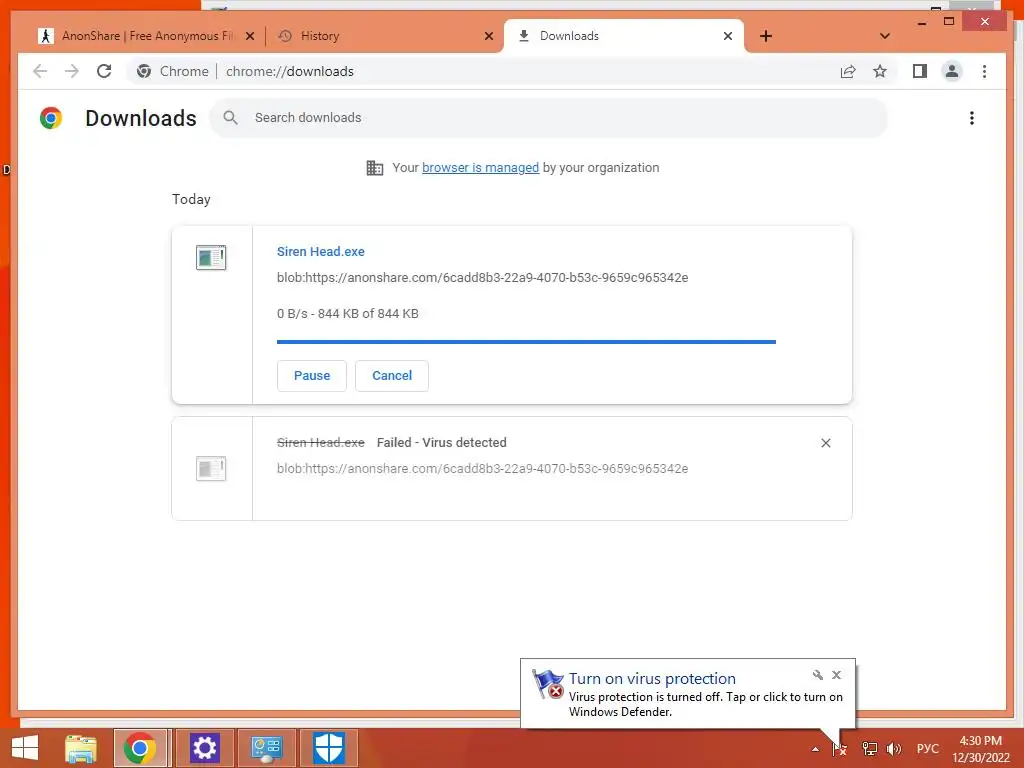
Task: Close the AnonShare tab
Action: click(249, 36)
